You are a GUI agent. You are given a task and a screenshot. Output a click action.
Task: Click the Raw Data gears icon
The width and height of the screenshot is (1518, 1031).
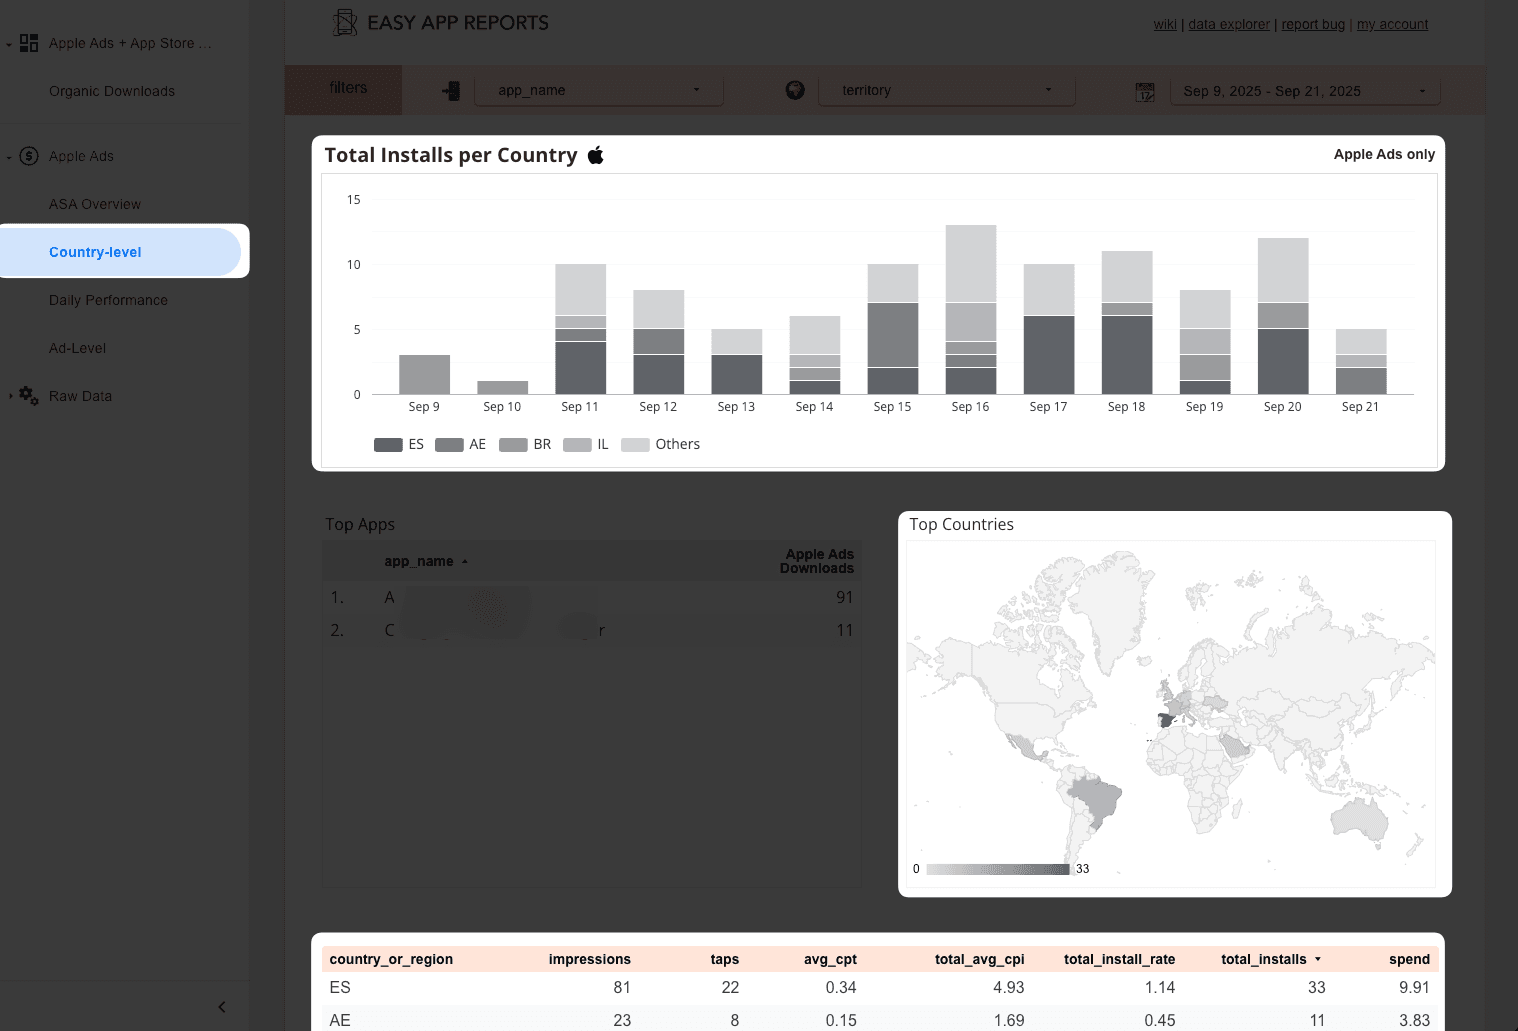pyautogui.click(x=29, y=396)
